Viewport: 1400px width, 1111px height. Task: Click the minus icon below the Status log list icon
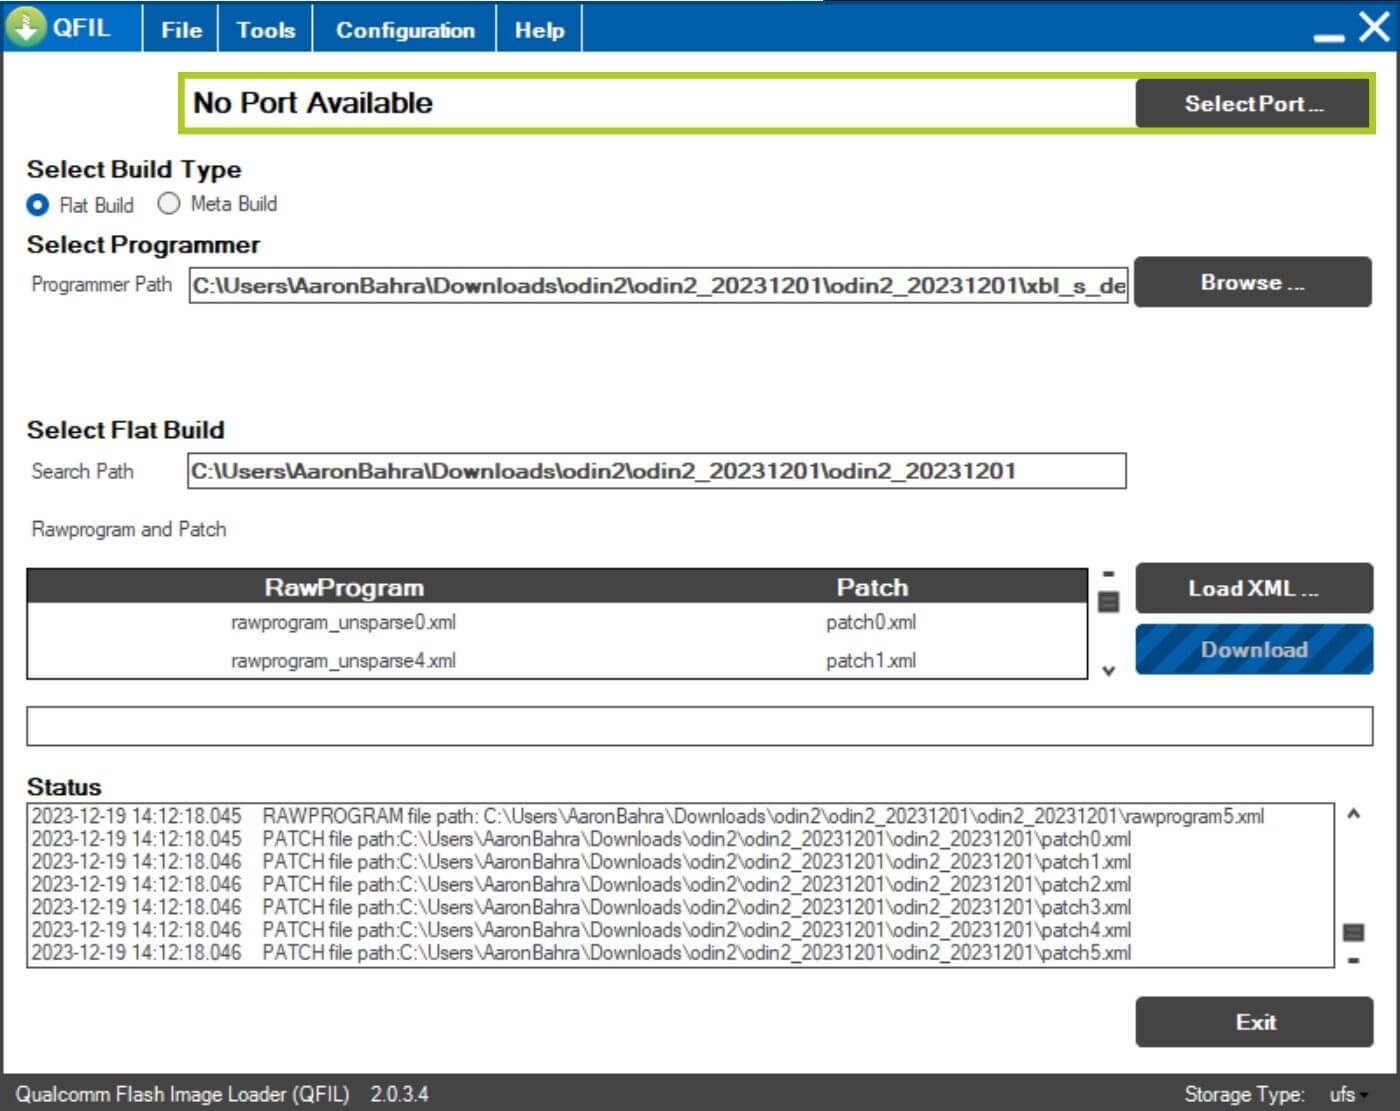click(1353, 961)
